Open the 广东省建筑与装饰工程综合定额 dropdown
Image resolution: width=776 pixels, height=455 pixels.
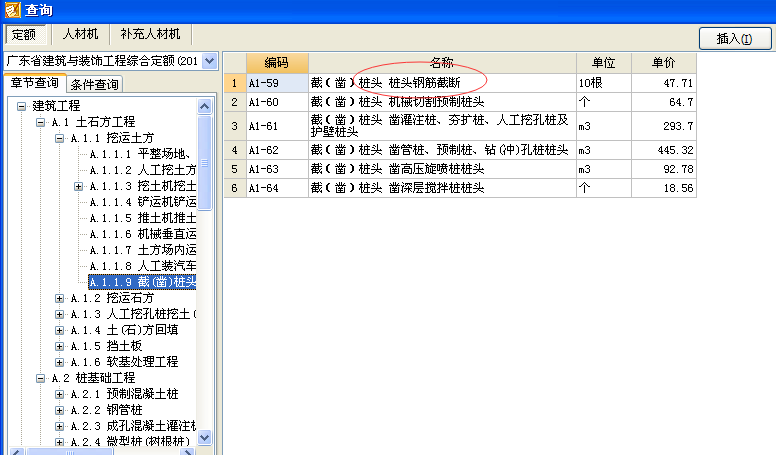point(210,61)
